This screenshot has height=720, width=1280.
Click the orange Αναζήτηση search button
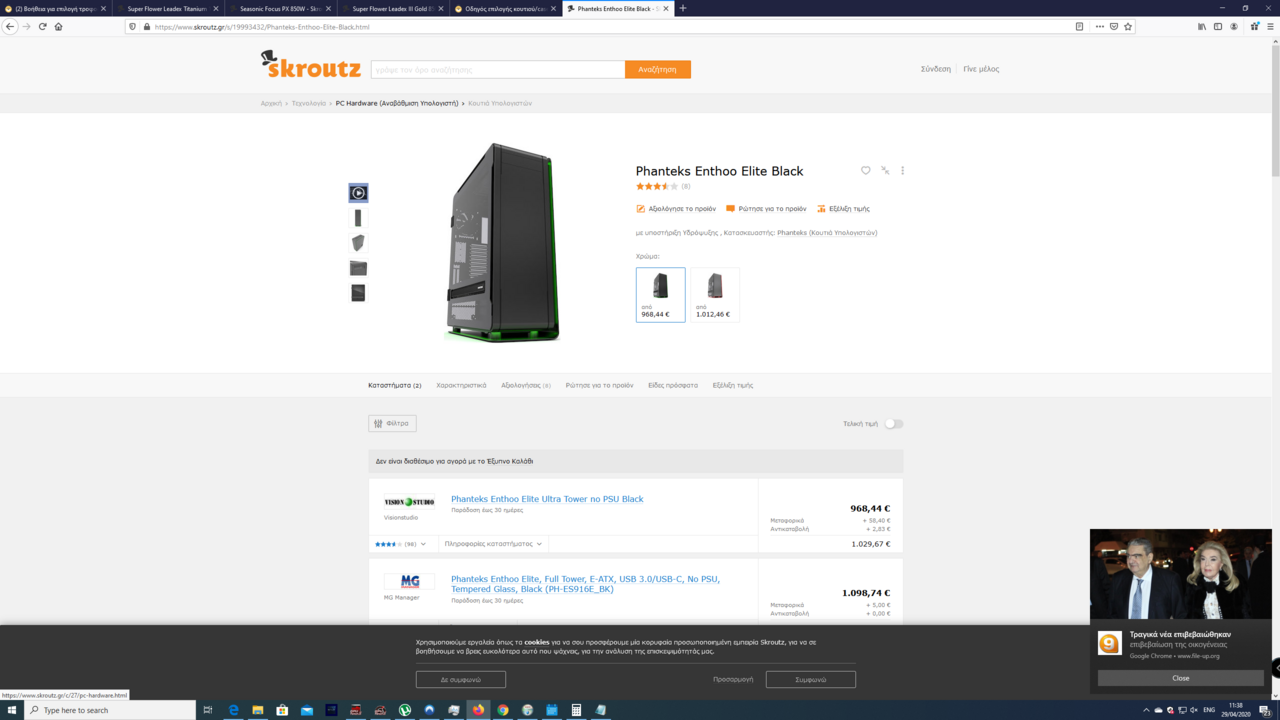[657, 70]
